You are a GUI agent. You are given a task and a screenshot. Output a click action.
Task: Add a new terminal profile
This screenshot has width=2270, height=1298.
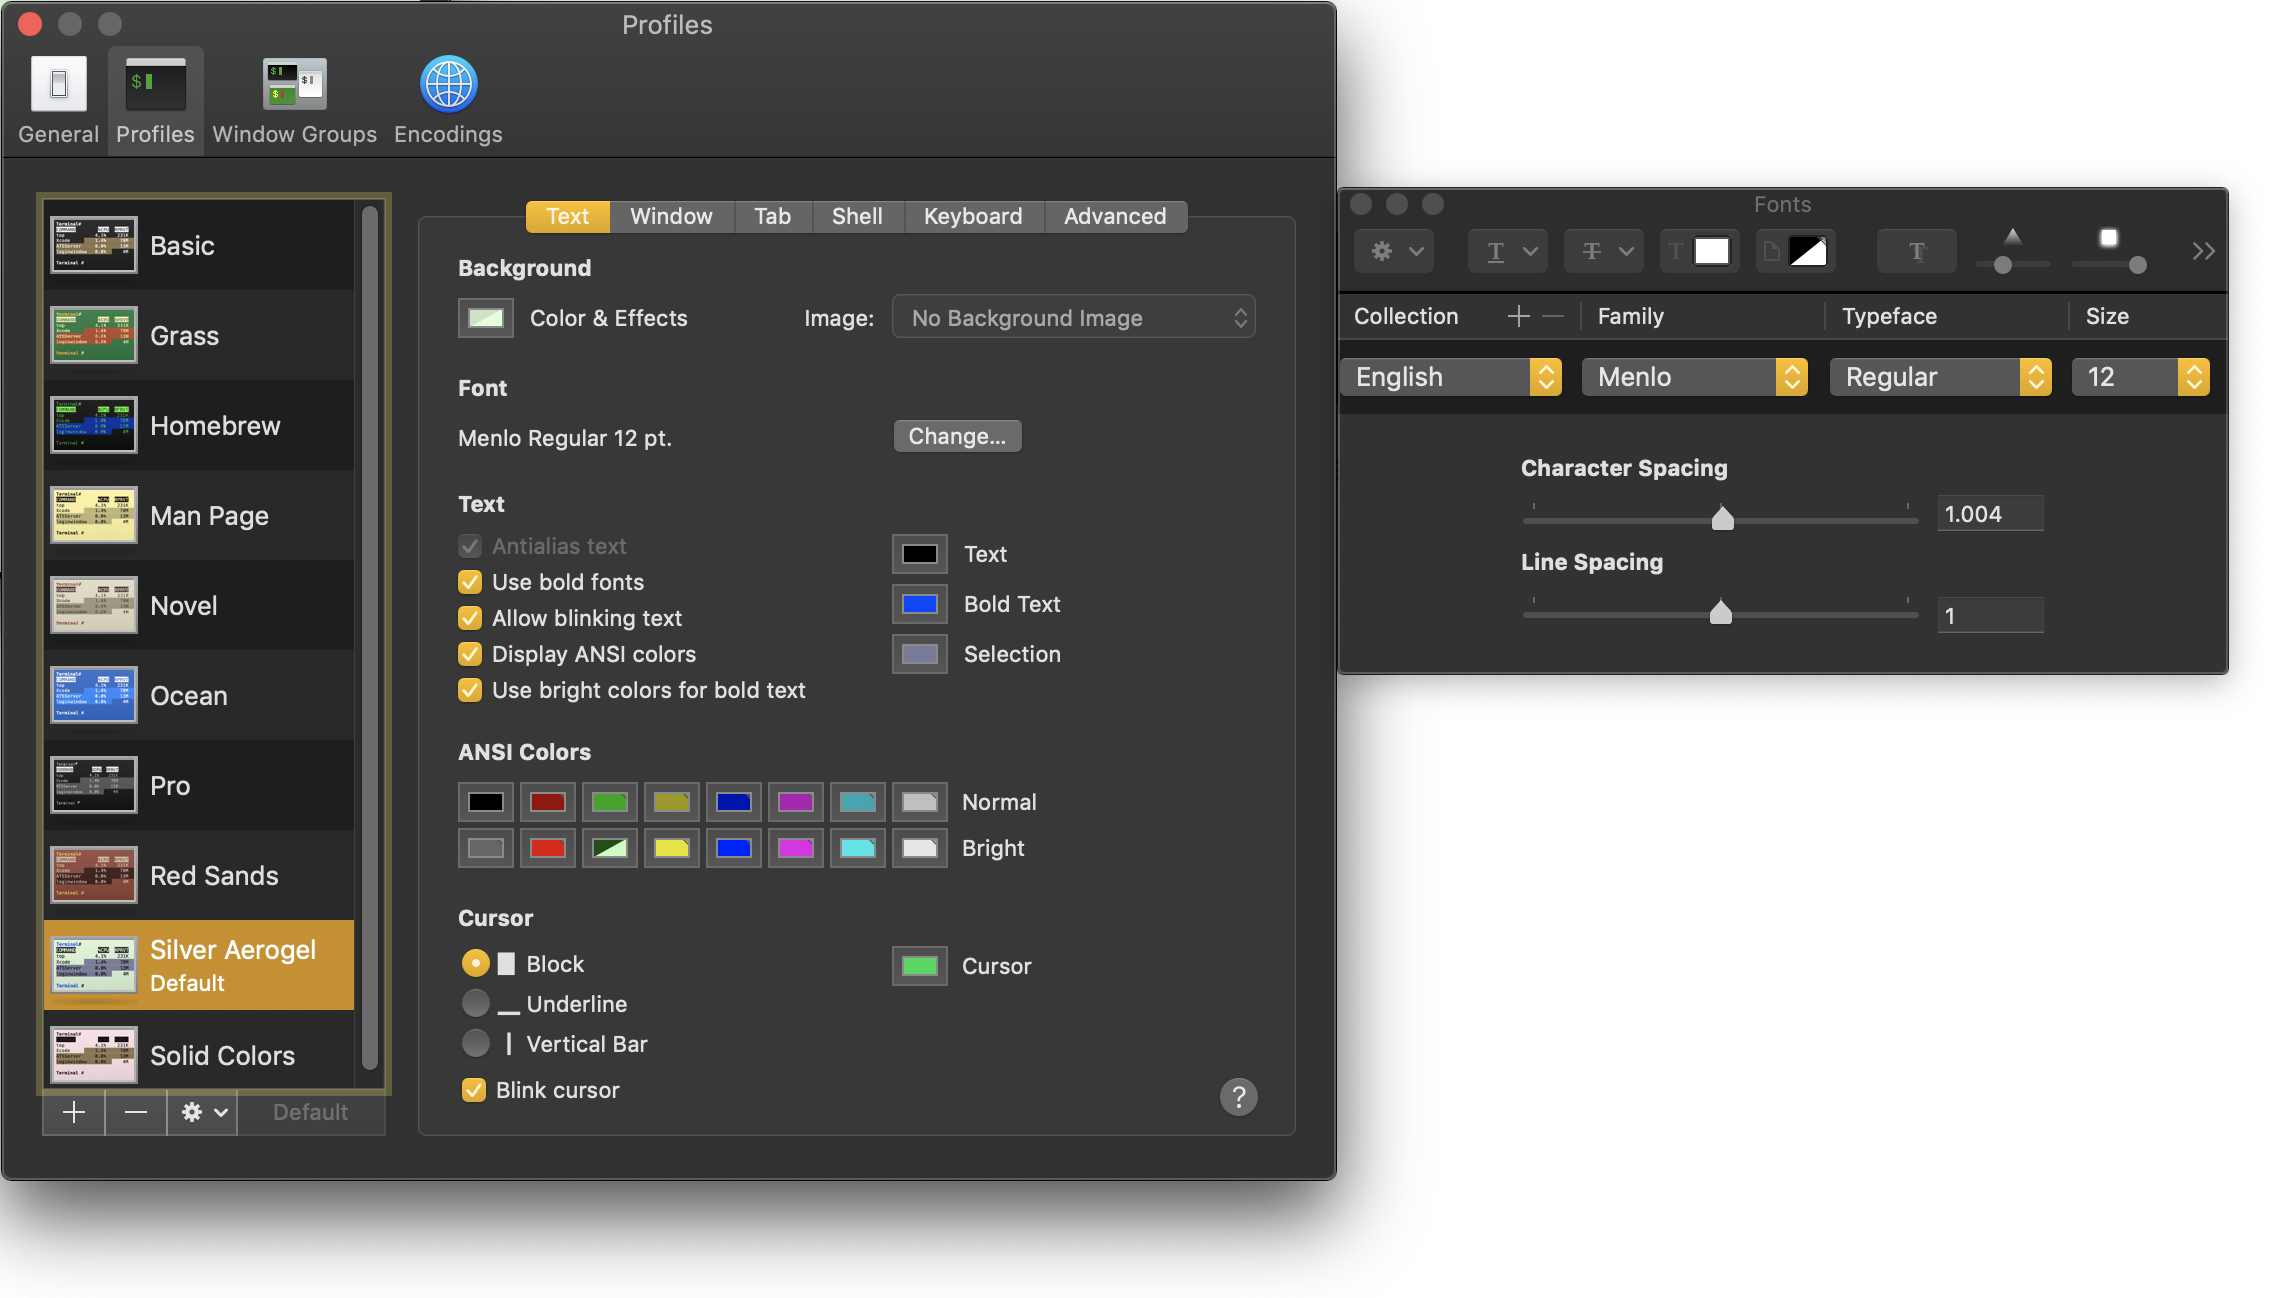pyautogui.click(x=74, y=1112)
